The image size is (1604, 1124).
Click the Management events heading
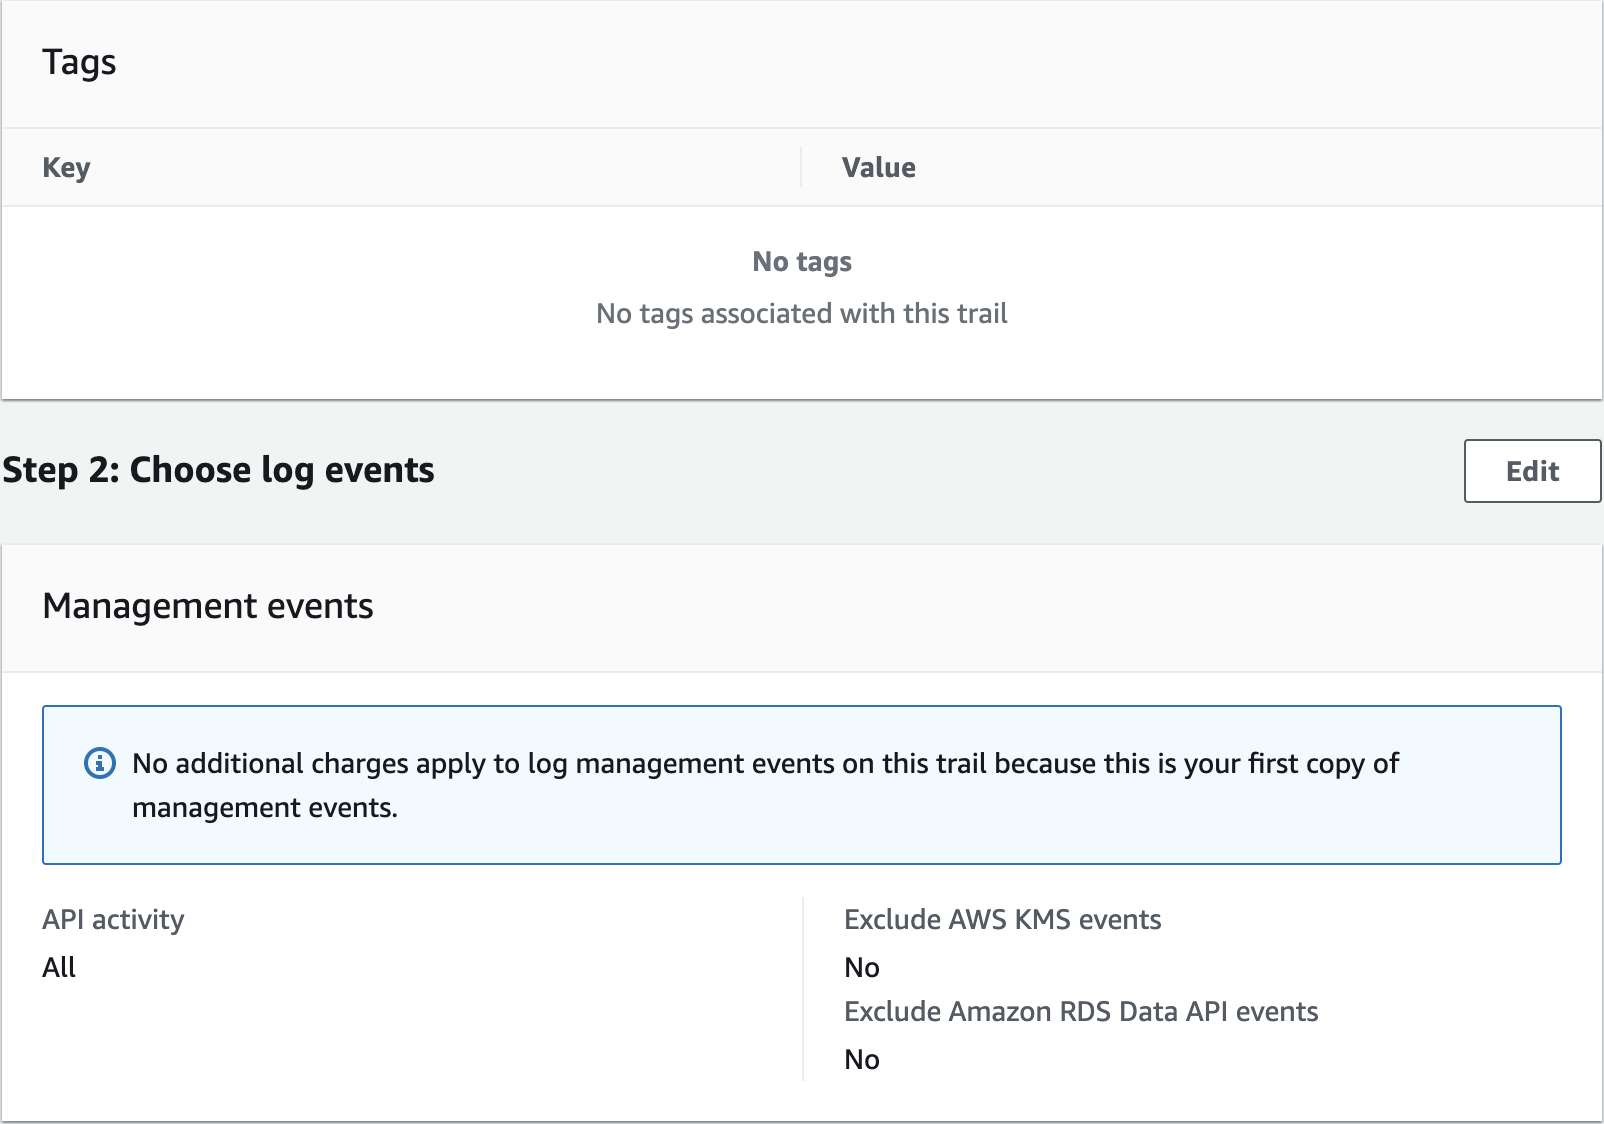(208, 606)
